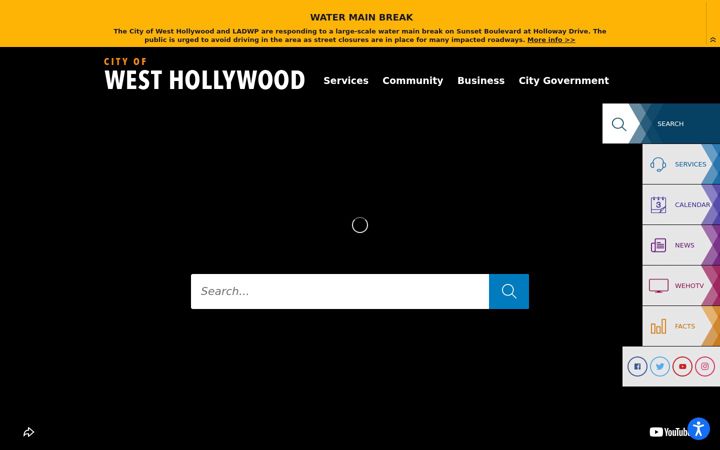Click the Services headset icon
Image resolution: width=720 pixels, height=450 pixels.
658,164
